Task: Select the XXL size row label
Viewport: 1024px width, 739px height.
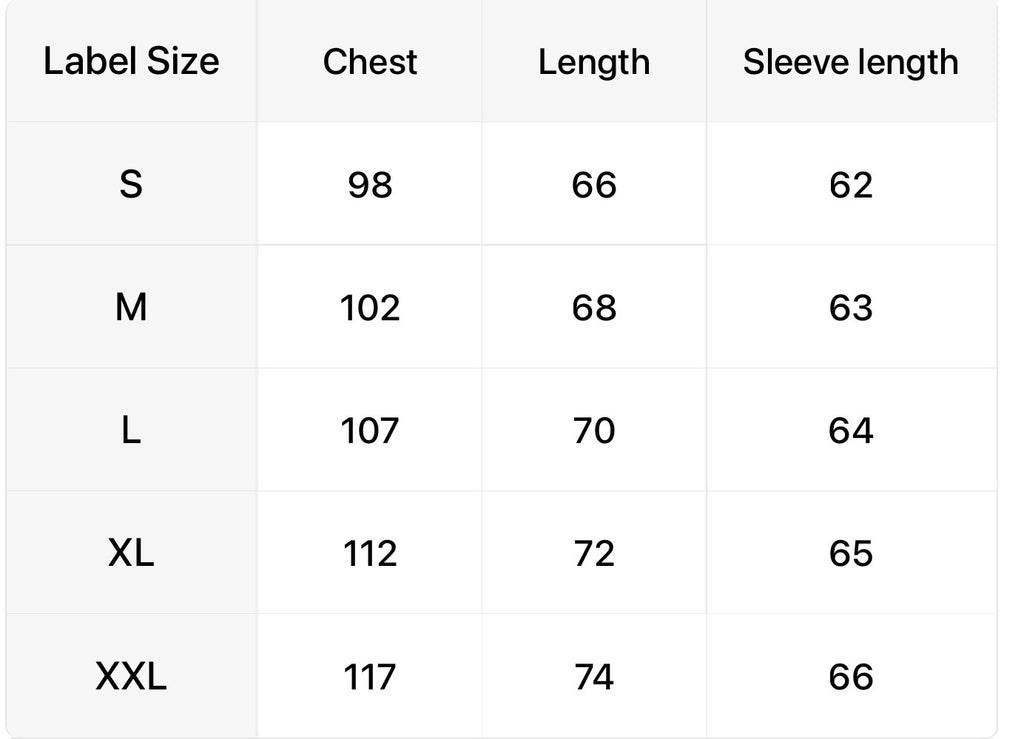Action: pos(131,676)
